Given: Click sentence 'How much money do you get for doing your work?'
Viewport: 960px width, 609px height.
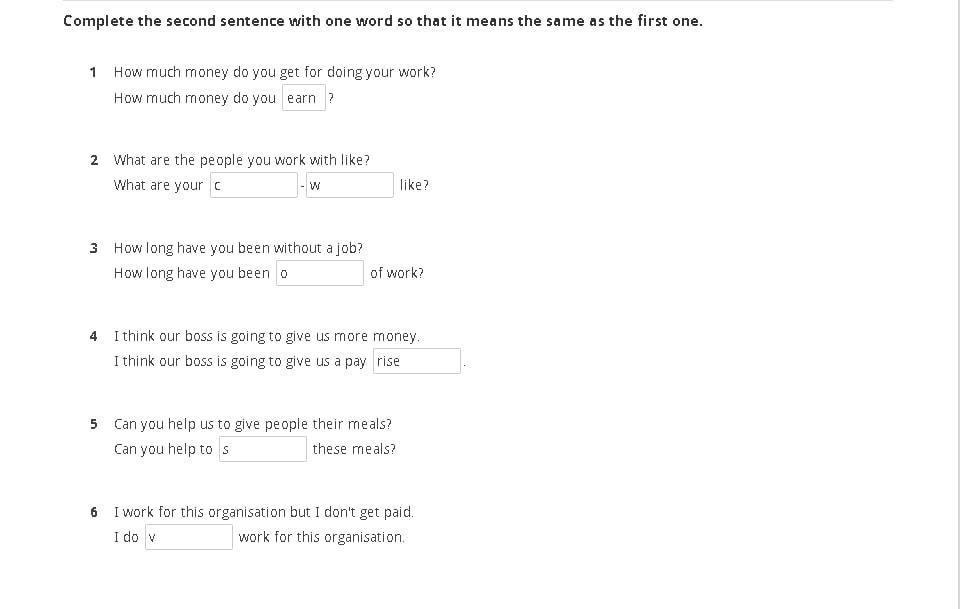Looking at the screenshot, I should (x=275, y=72).
